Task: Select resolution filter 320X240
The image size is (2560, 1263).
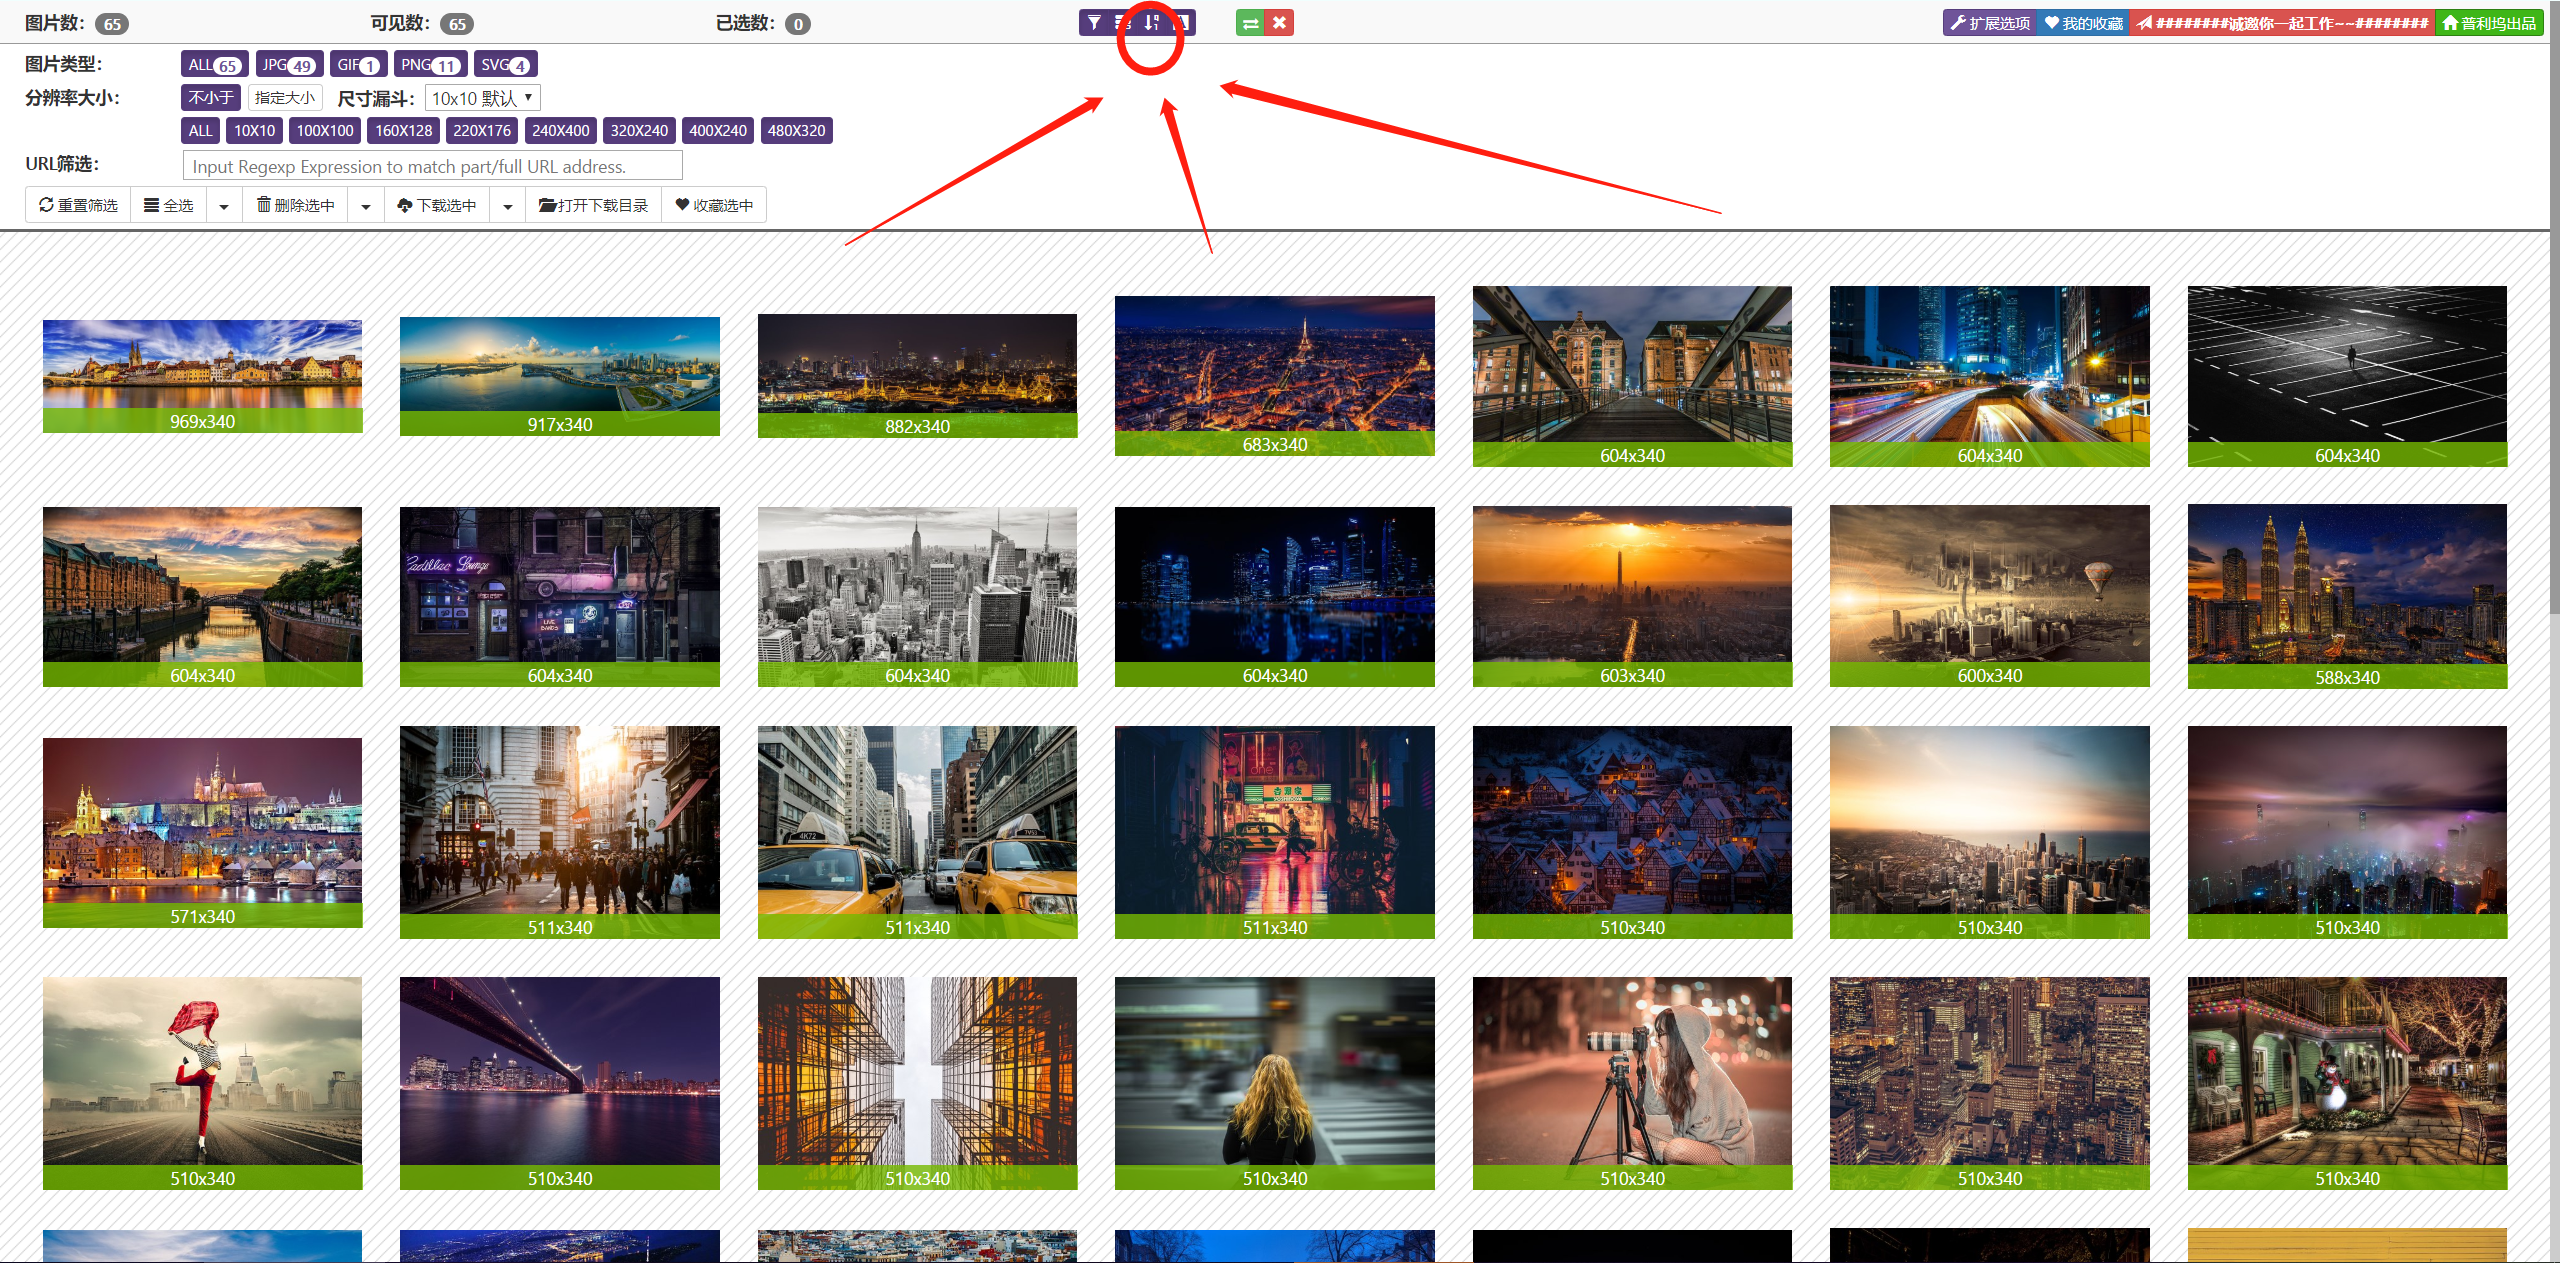Action: 639,130
